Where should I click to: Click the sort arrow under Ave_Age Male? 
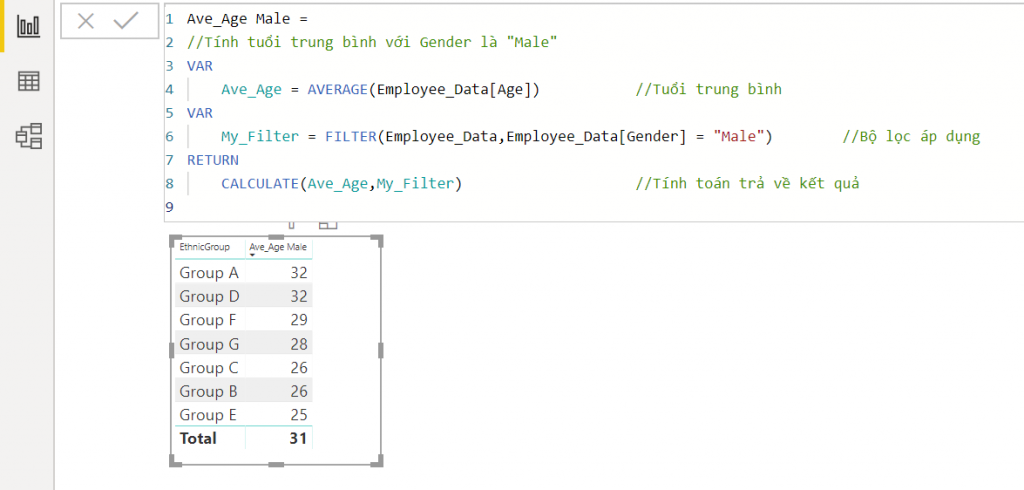(x=253, y=256)
